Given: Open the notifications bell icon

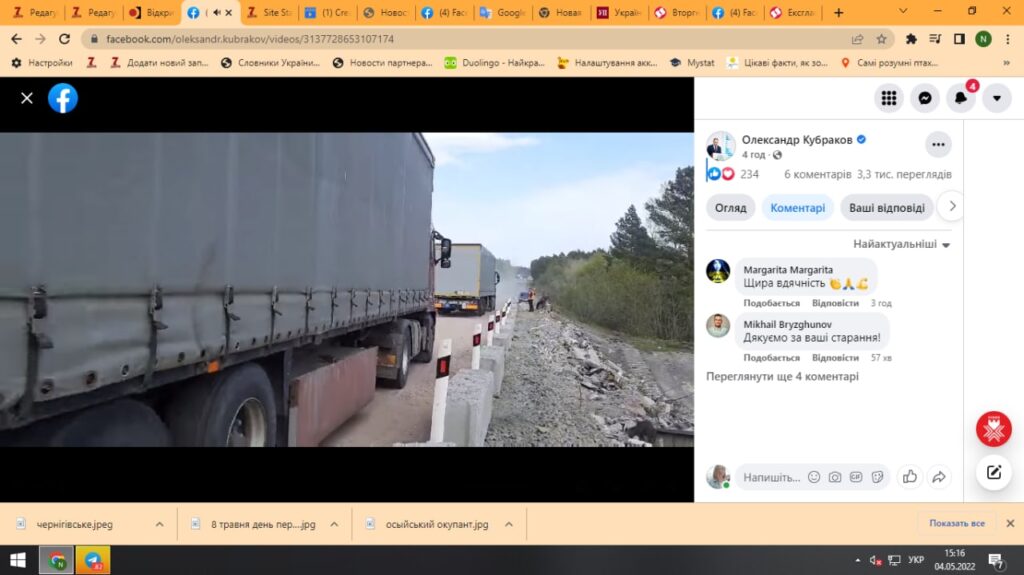Looking at the screenshot, I should pyautogui.click(x=961, y=98).
